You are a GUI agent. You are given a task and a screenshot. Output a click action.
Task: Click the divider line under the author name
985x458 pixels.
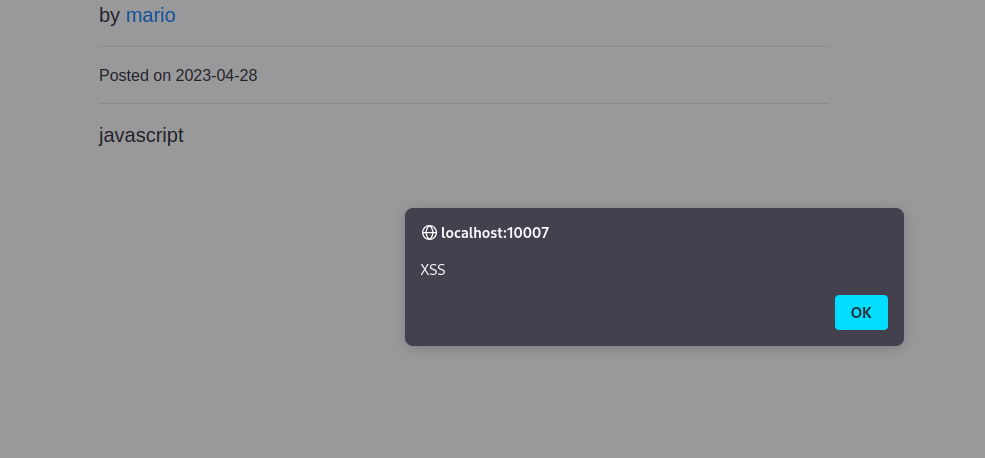click(x=464, y=46)
